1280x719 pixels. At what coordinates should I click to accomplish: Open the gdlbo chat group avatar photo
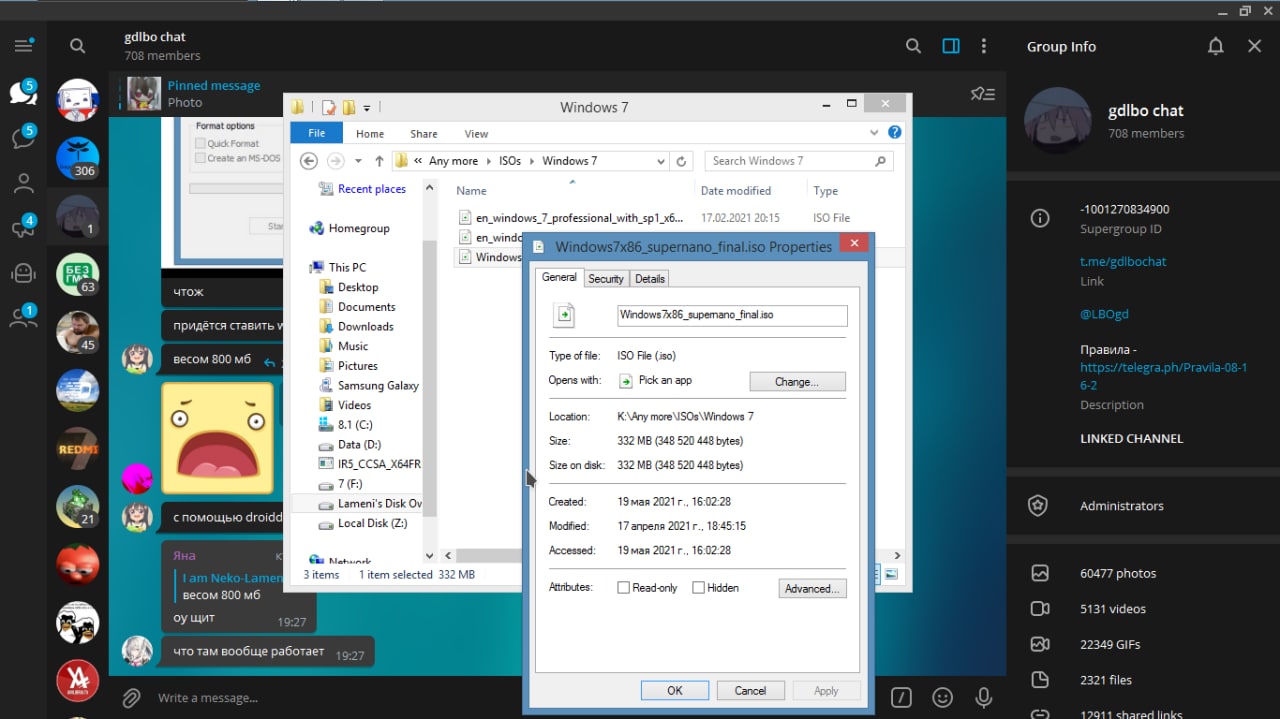coord(1058,121)
